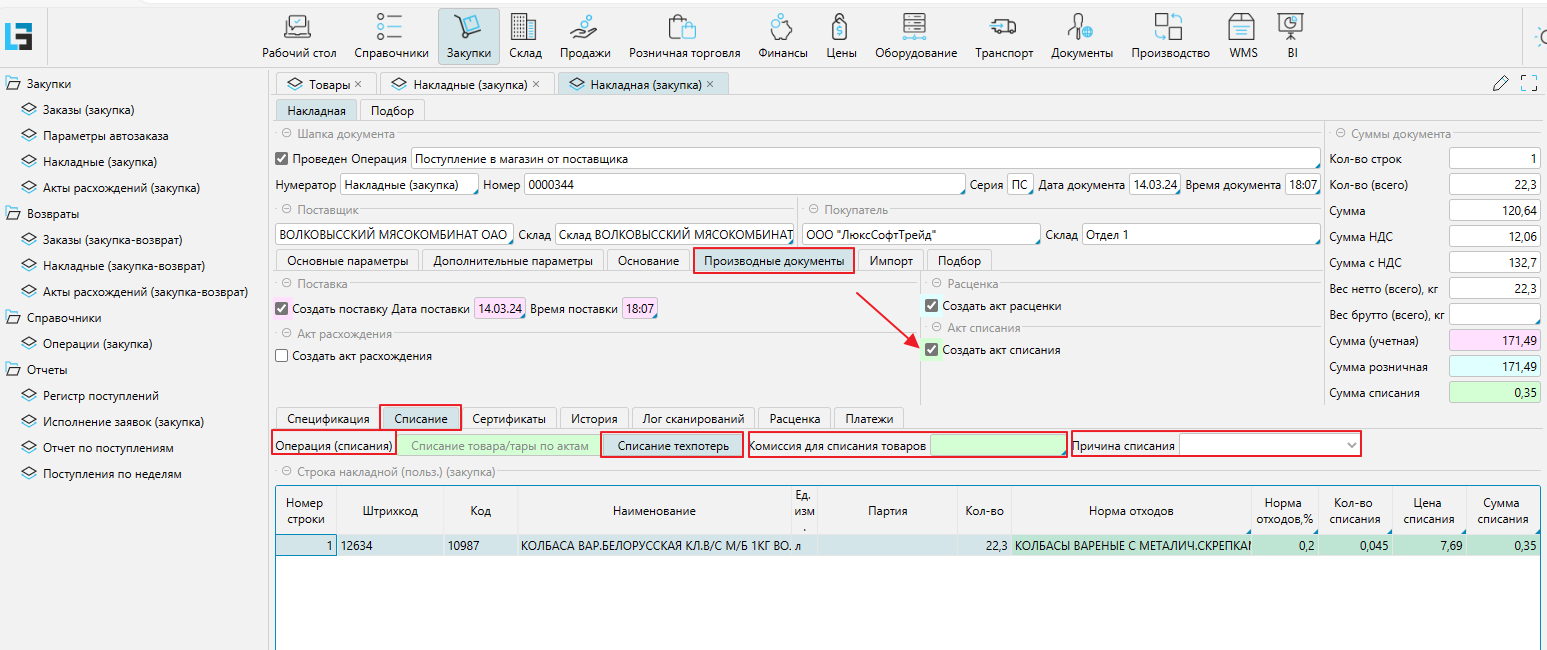
Task: Click the Финансы piggy bank icon
Action: pos(782,28)
